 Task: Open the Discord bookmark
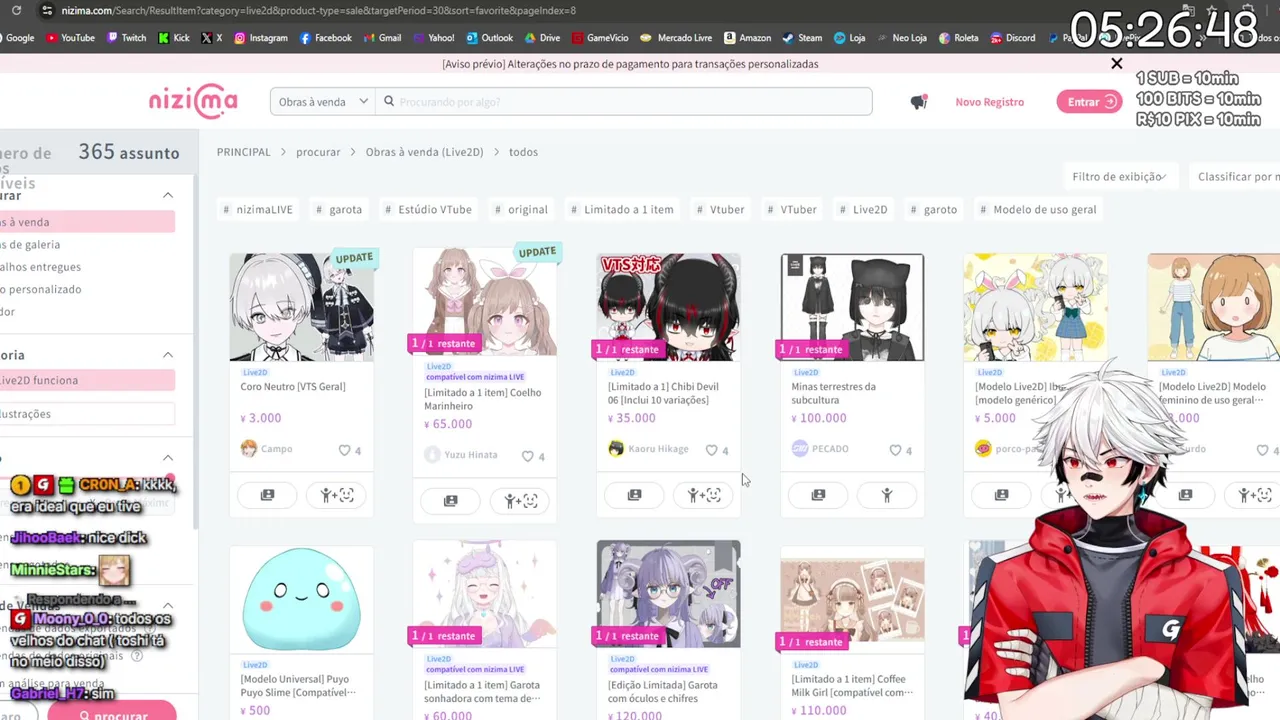1013,38
